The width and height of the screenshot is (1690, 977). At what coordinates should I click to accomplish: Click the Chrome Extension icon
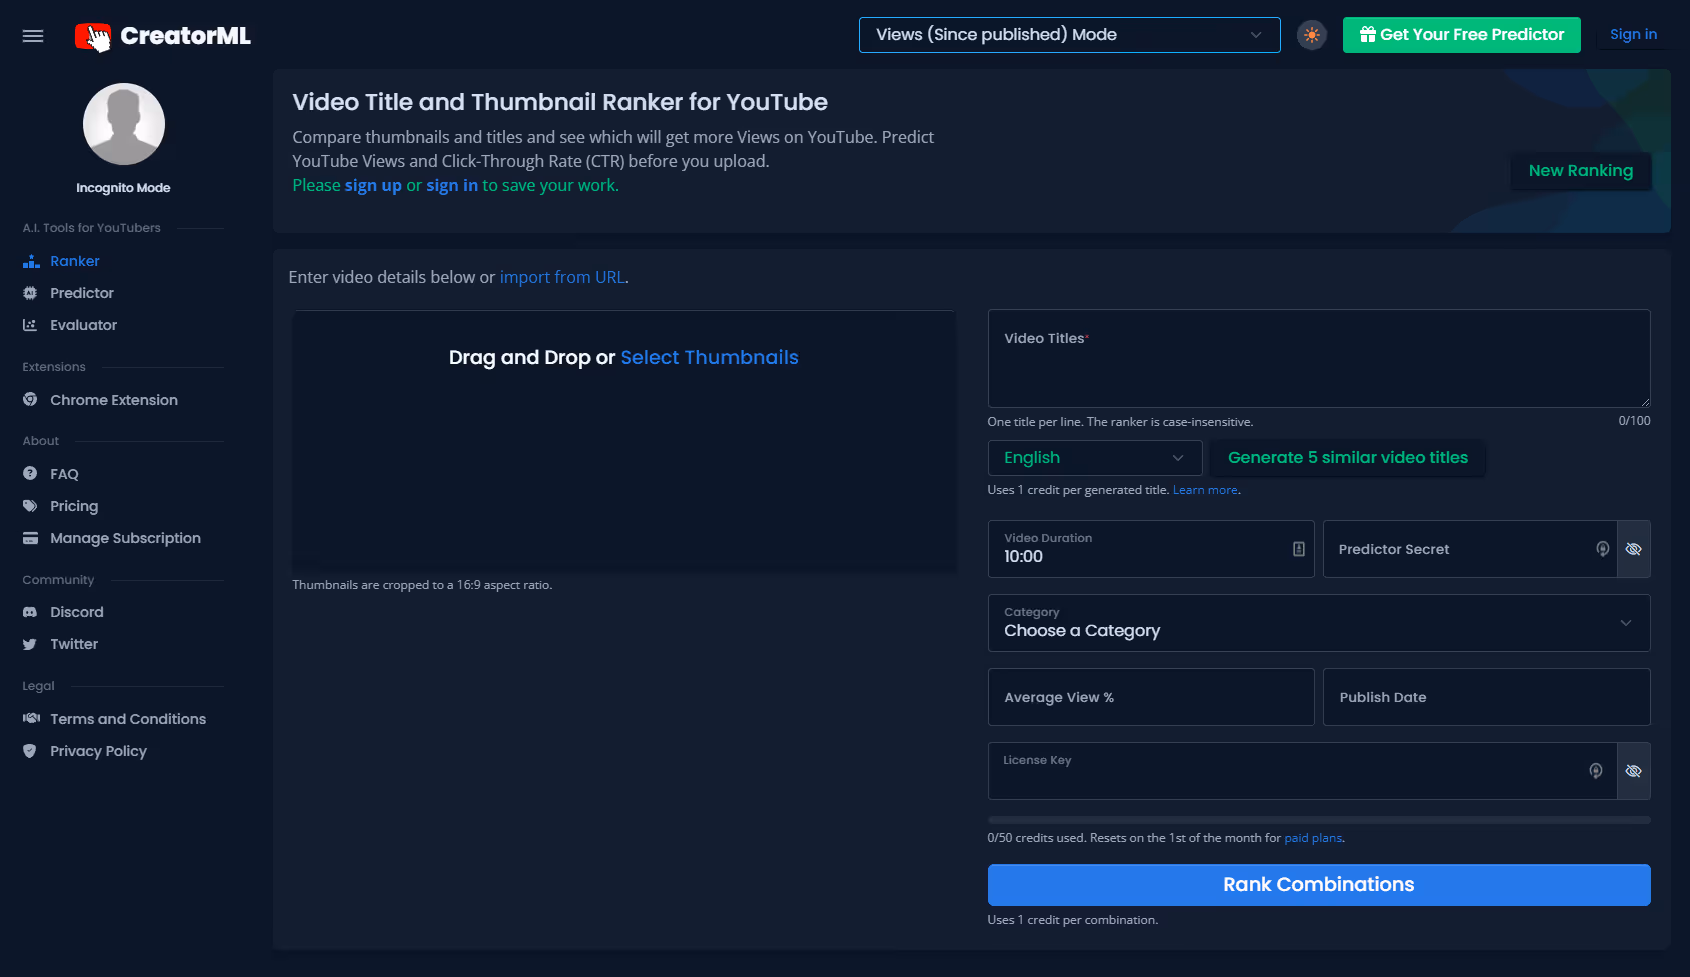(31, 399)
